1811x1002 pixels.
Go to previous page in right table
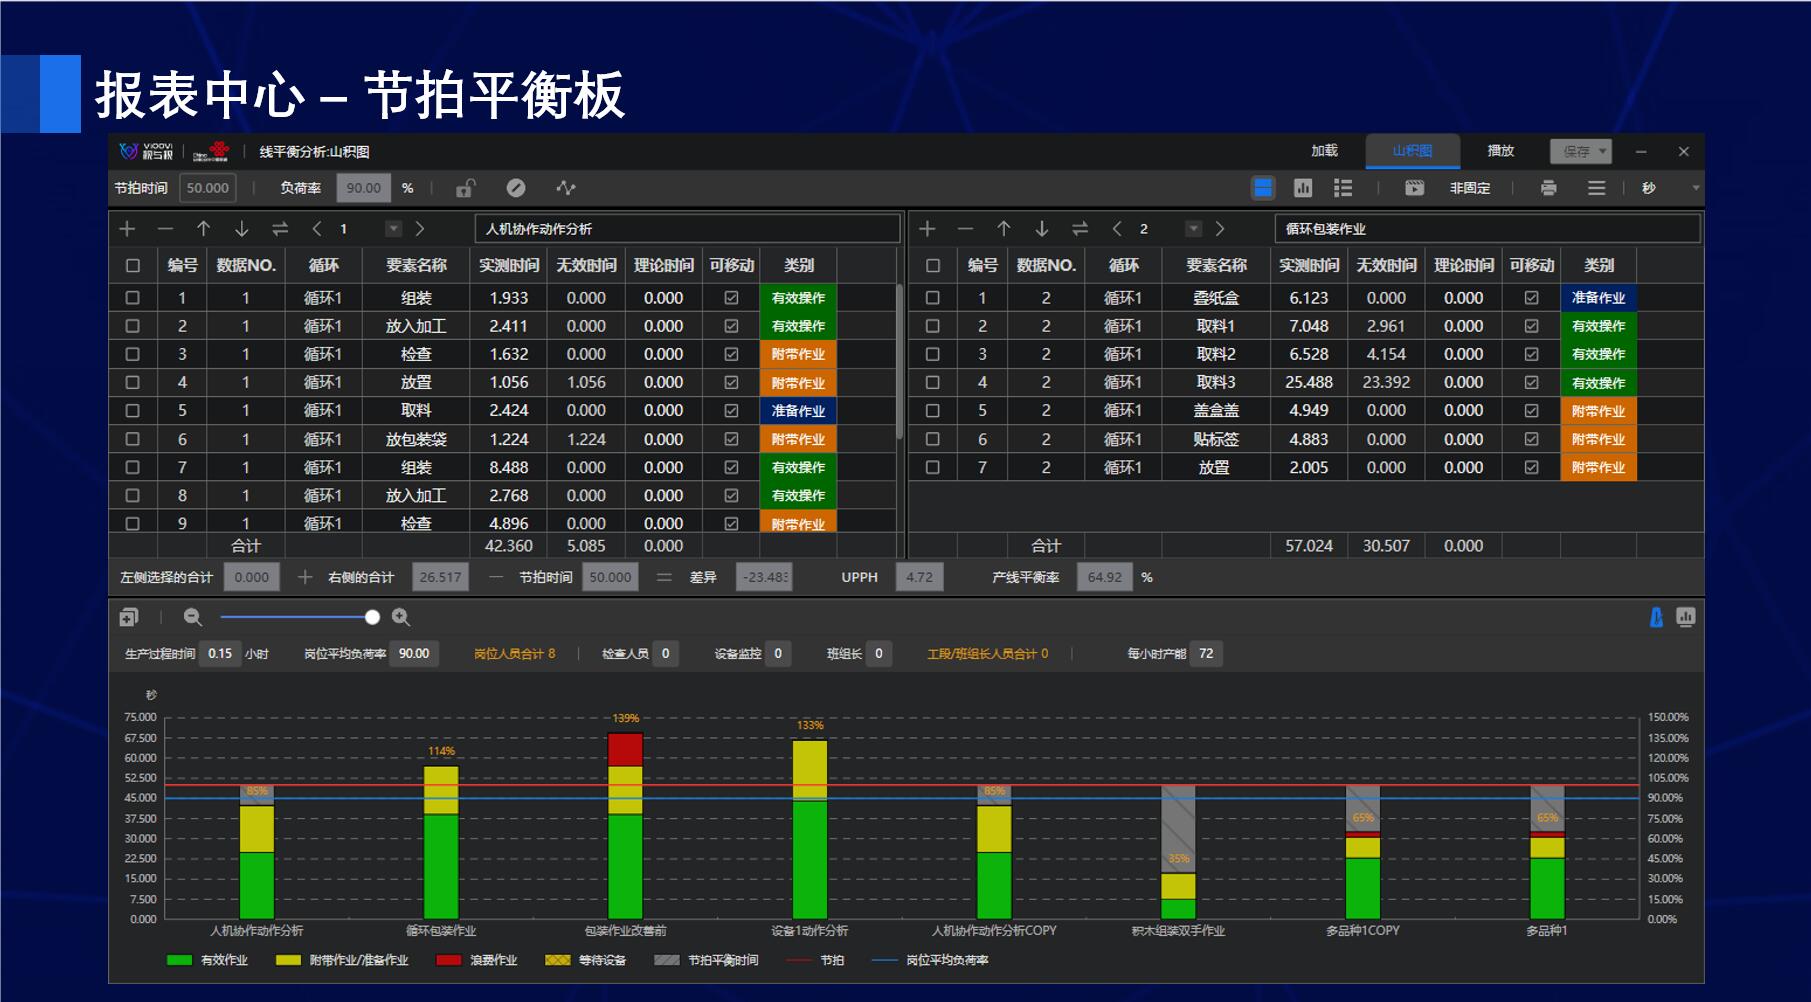click(1117, 229)
